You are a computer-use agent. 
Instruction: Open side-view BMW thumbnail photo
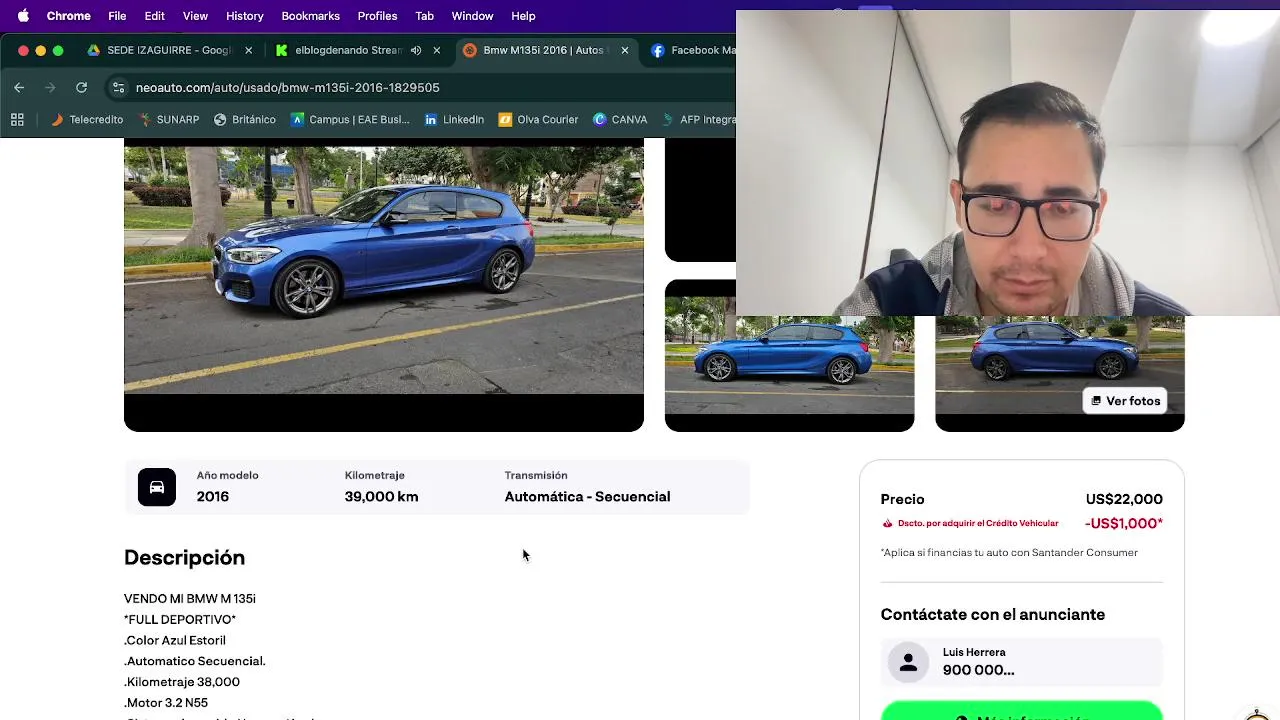pos(789,356)
